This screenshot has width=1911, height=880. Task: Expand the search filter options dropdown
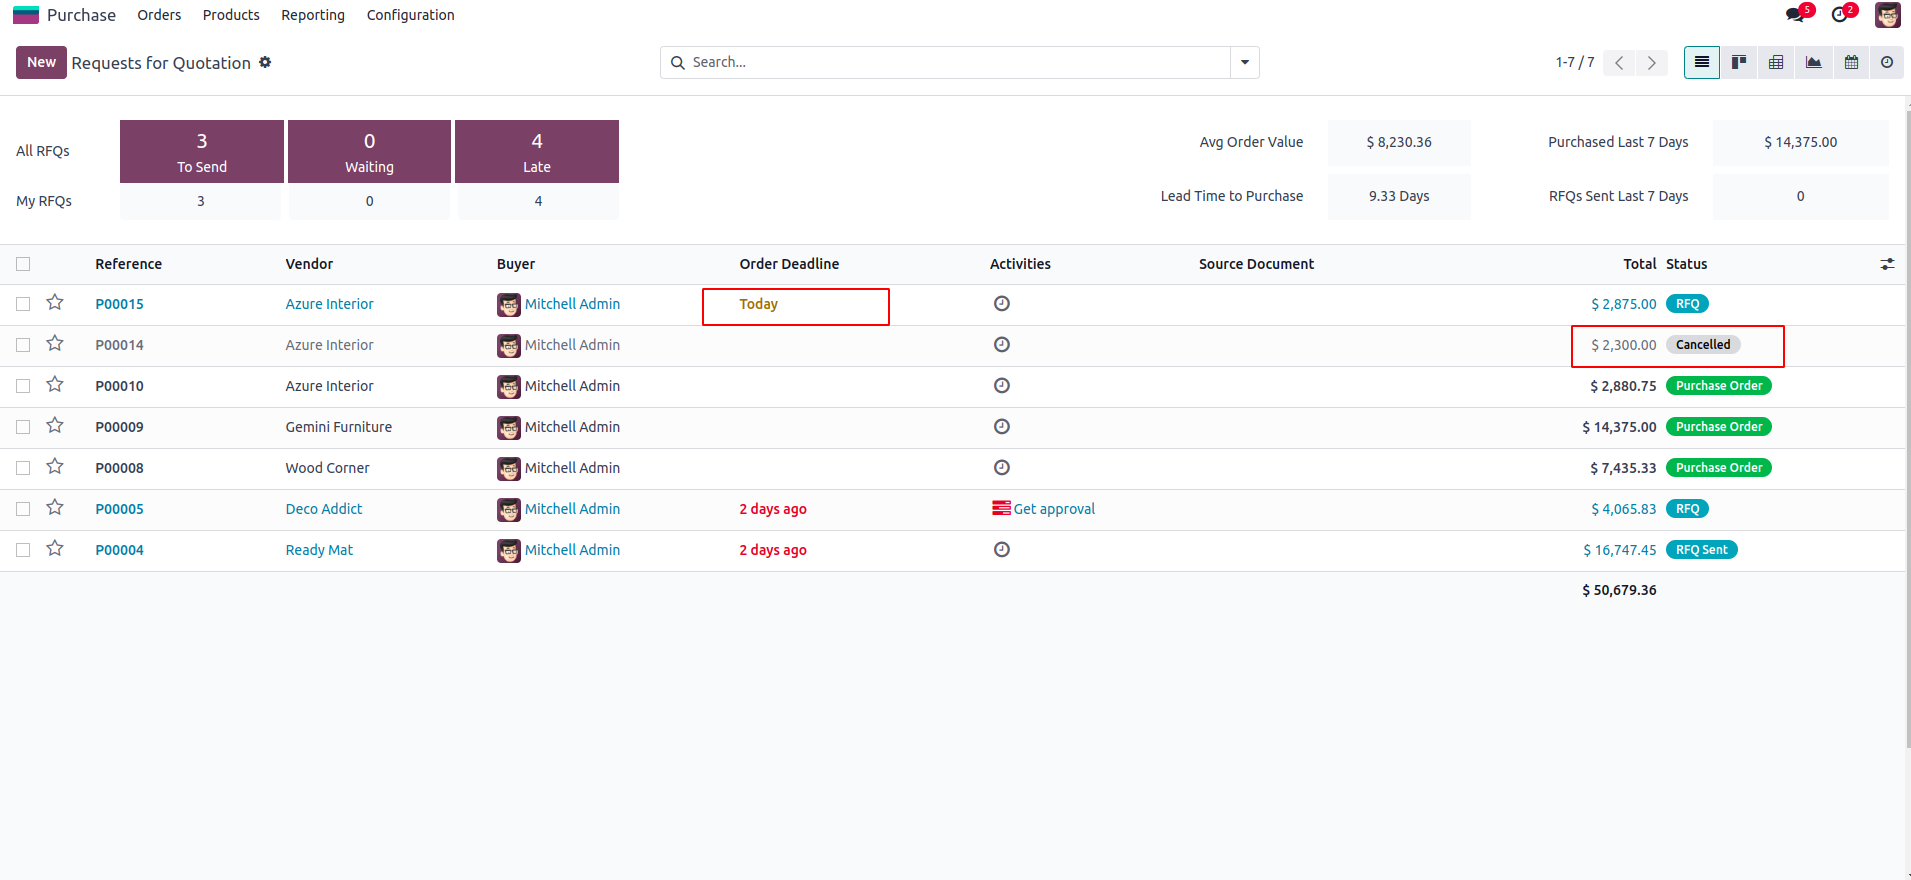[x=1244, y=62]
